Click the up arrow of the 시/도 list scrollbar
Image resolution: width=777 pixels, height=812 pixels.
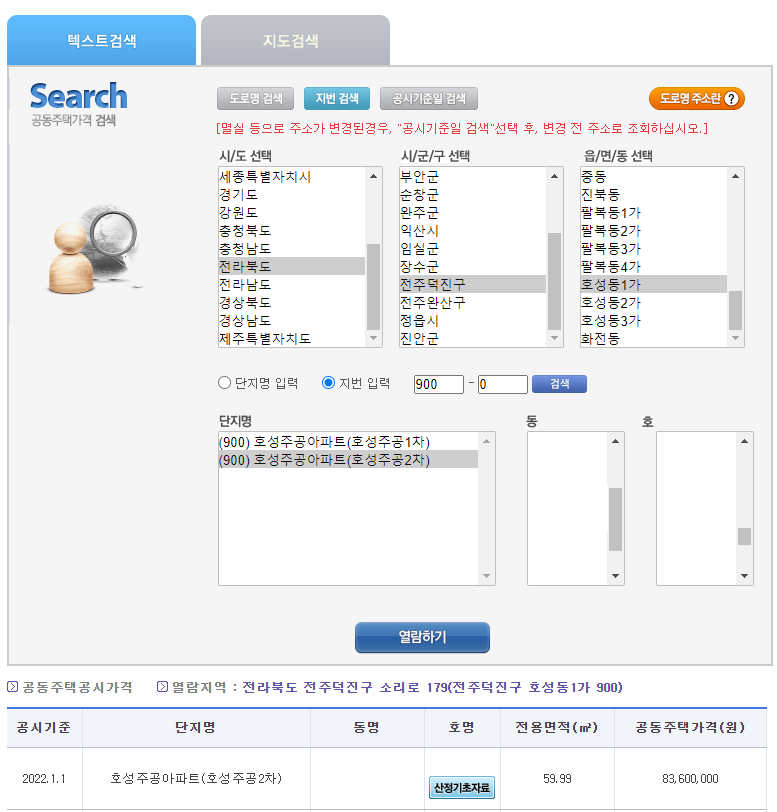coord(373,176)
